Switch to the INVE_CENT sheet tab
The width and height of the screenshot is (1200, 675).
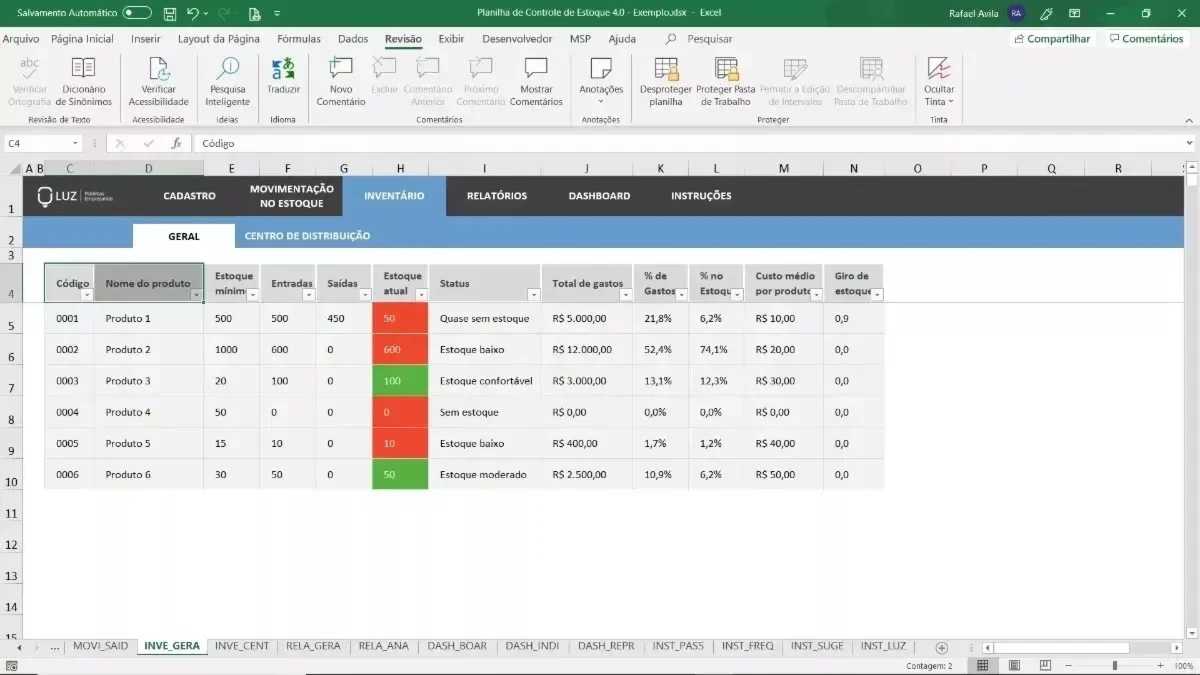(242, 646)
